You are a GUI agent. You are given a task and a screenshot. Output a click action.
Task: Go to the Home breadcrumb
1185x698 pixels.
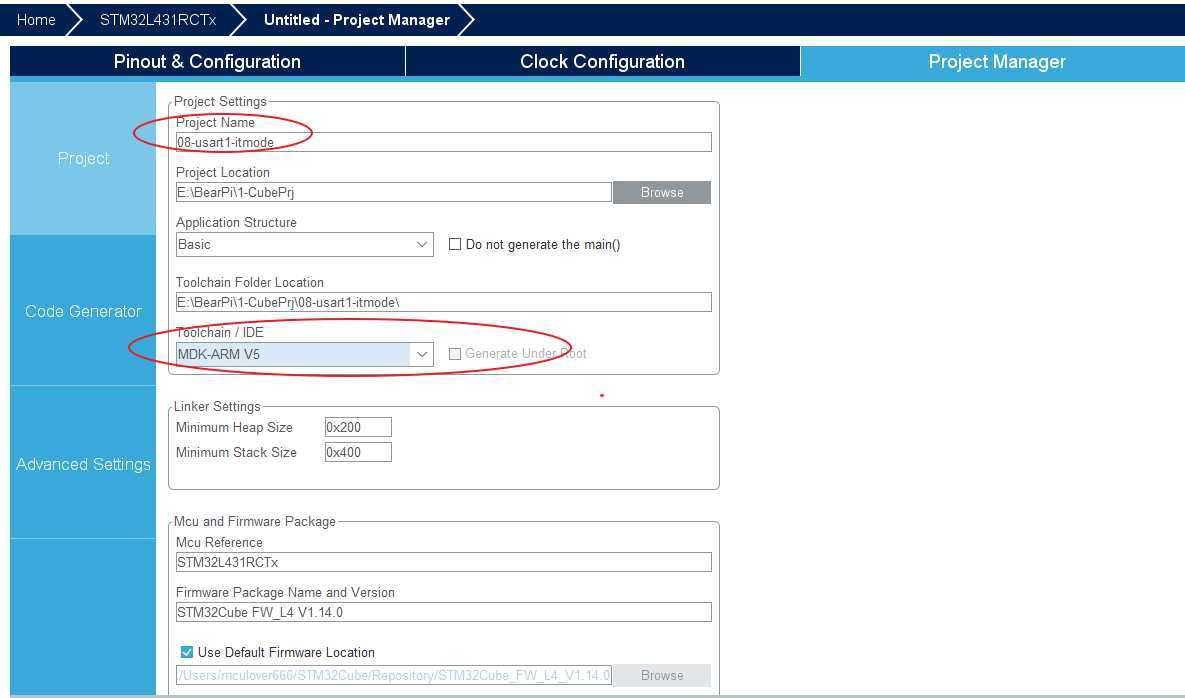click(36, 20)
